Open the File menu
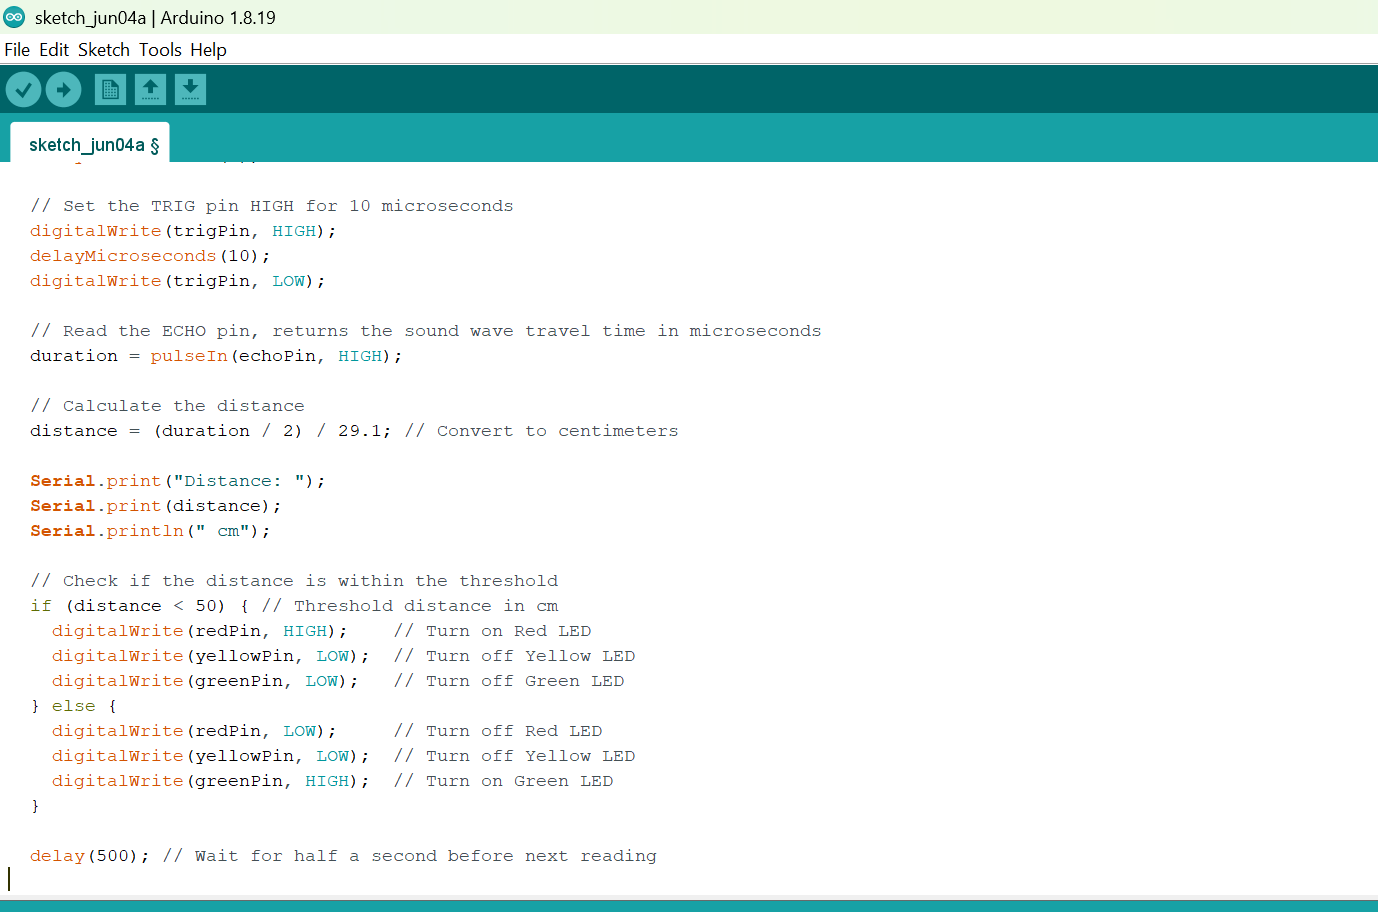This screenshot has width=1378, height=912. (x=17, y=50)
